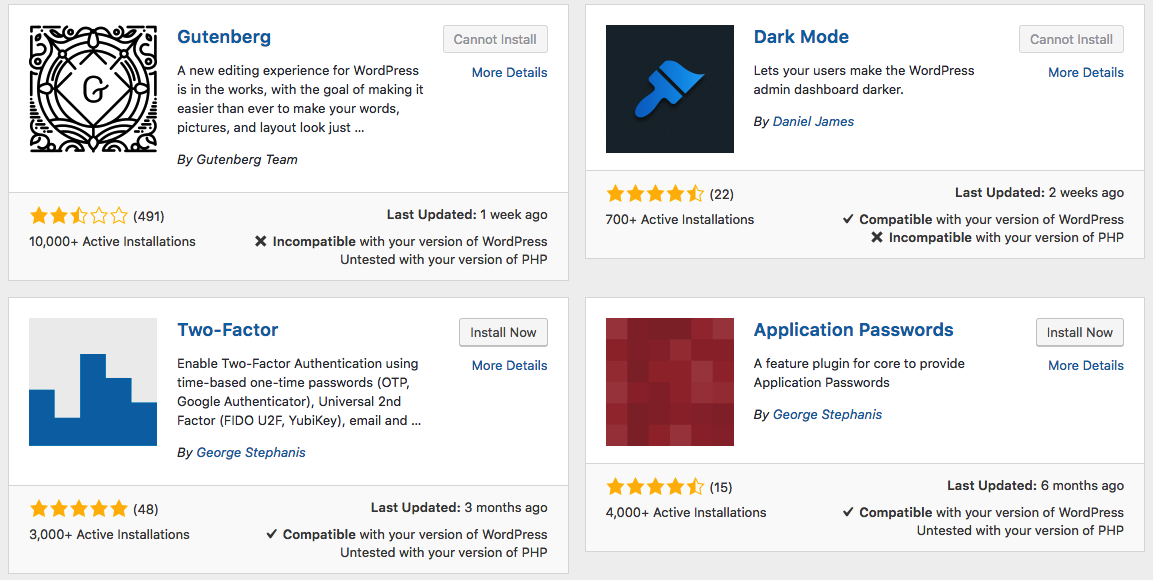Click Two-Factor 'Untested with your version of PHP'

pyautogui.click(x=443, y=552)
